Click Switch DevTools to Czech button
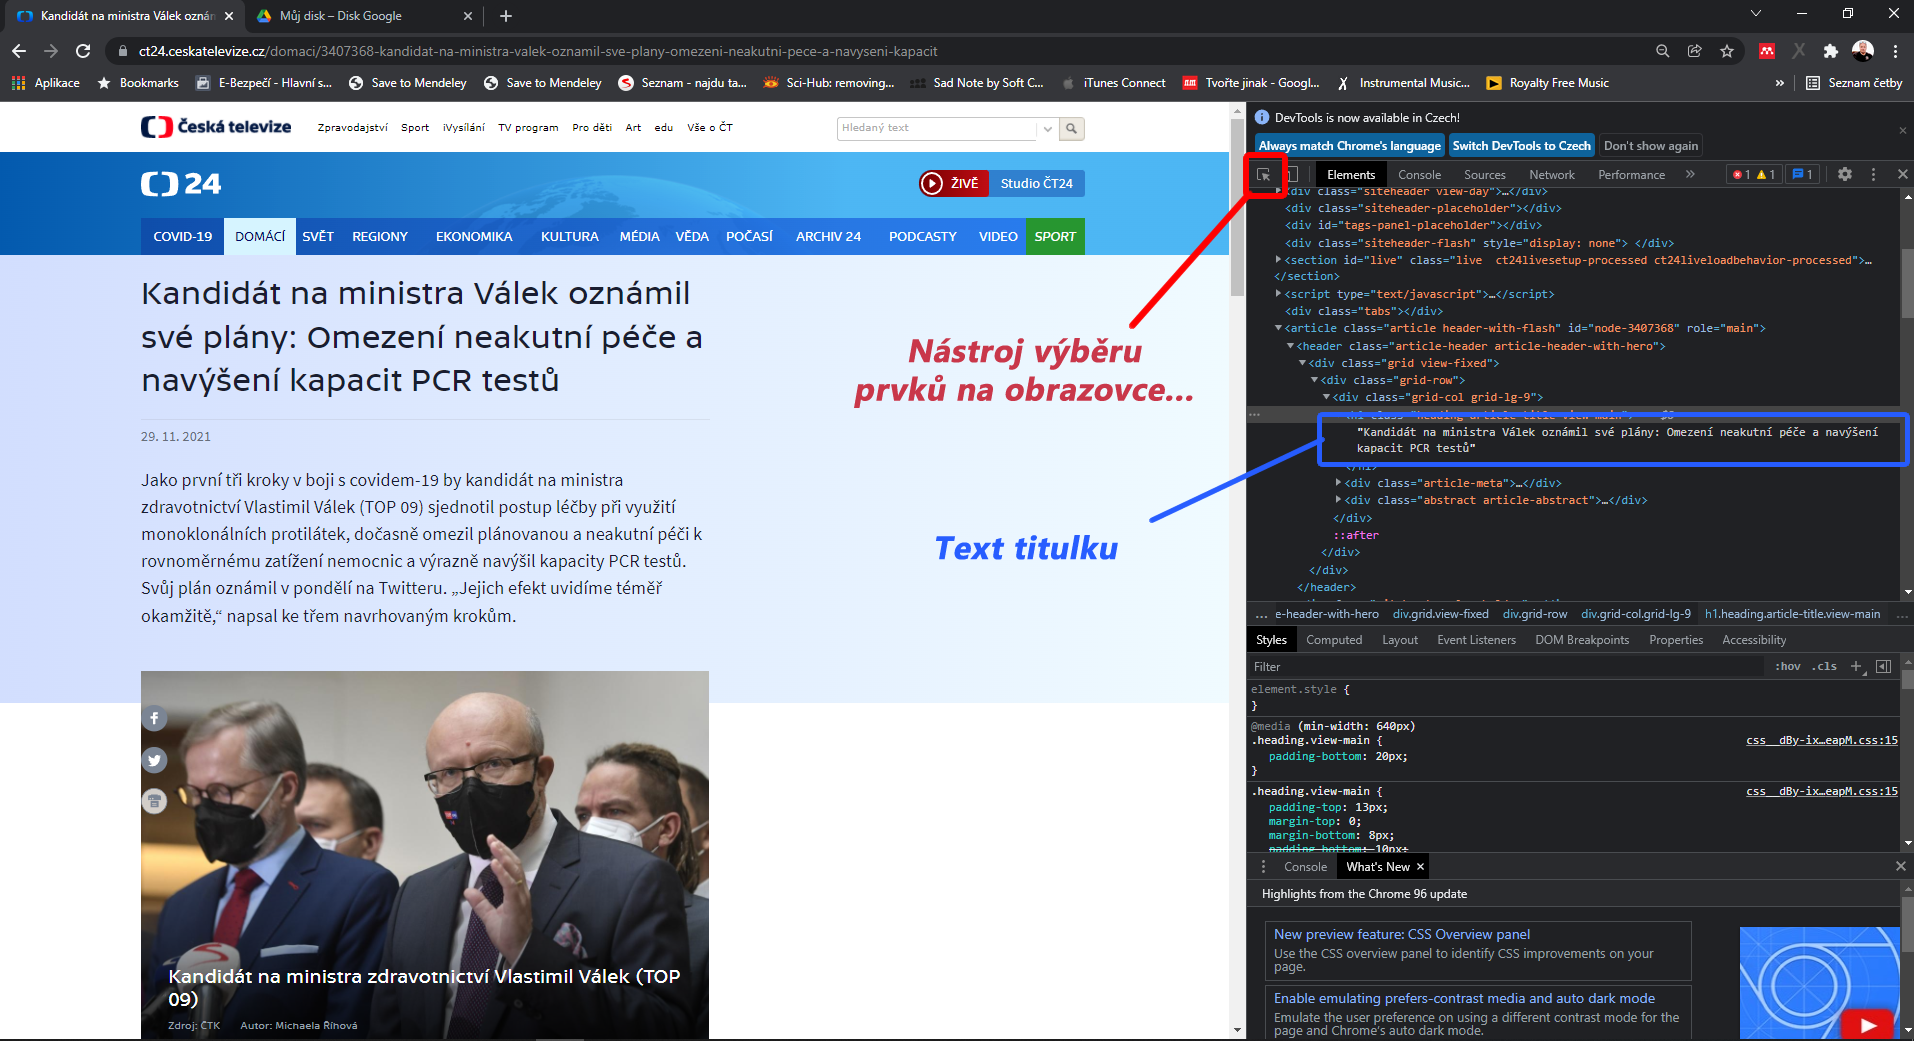 tap(1521, 146)
